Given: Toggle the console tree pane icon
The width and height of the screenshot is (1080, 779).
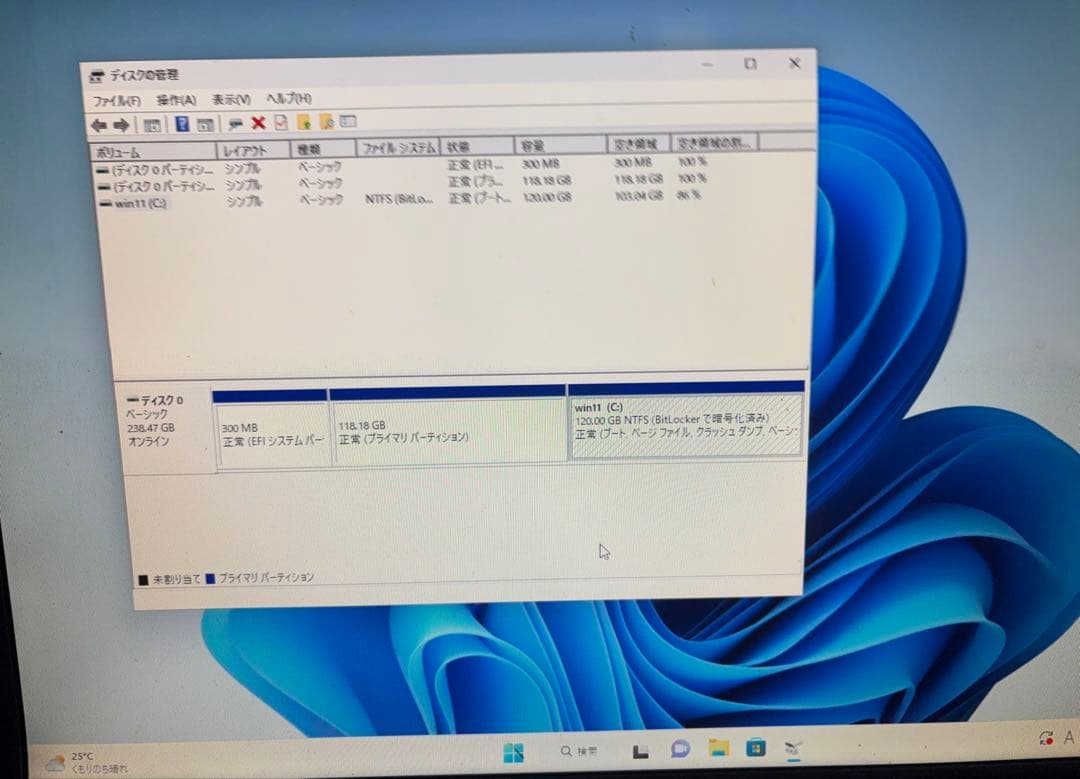Looking at the screenshot, I should pos(154,122).
